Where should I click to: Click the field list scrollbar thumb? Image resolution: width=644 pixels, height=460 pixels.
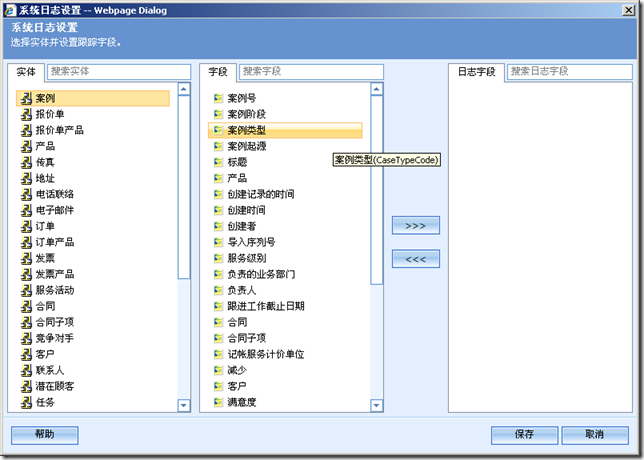[x=377, y=190]
